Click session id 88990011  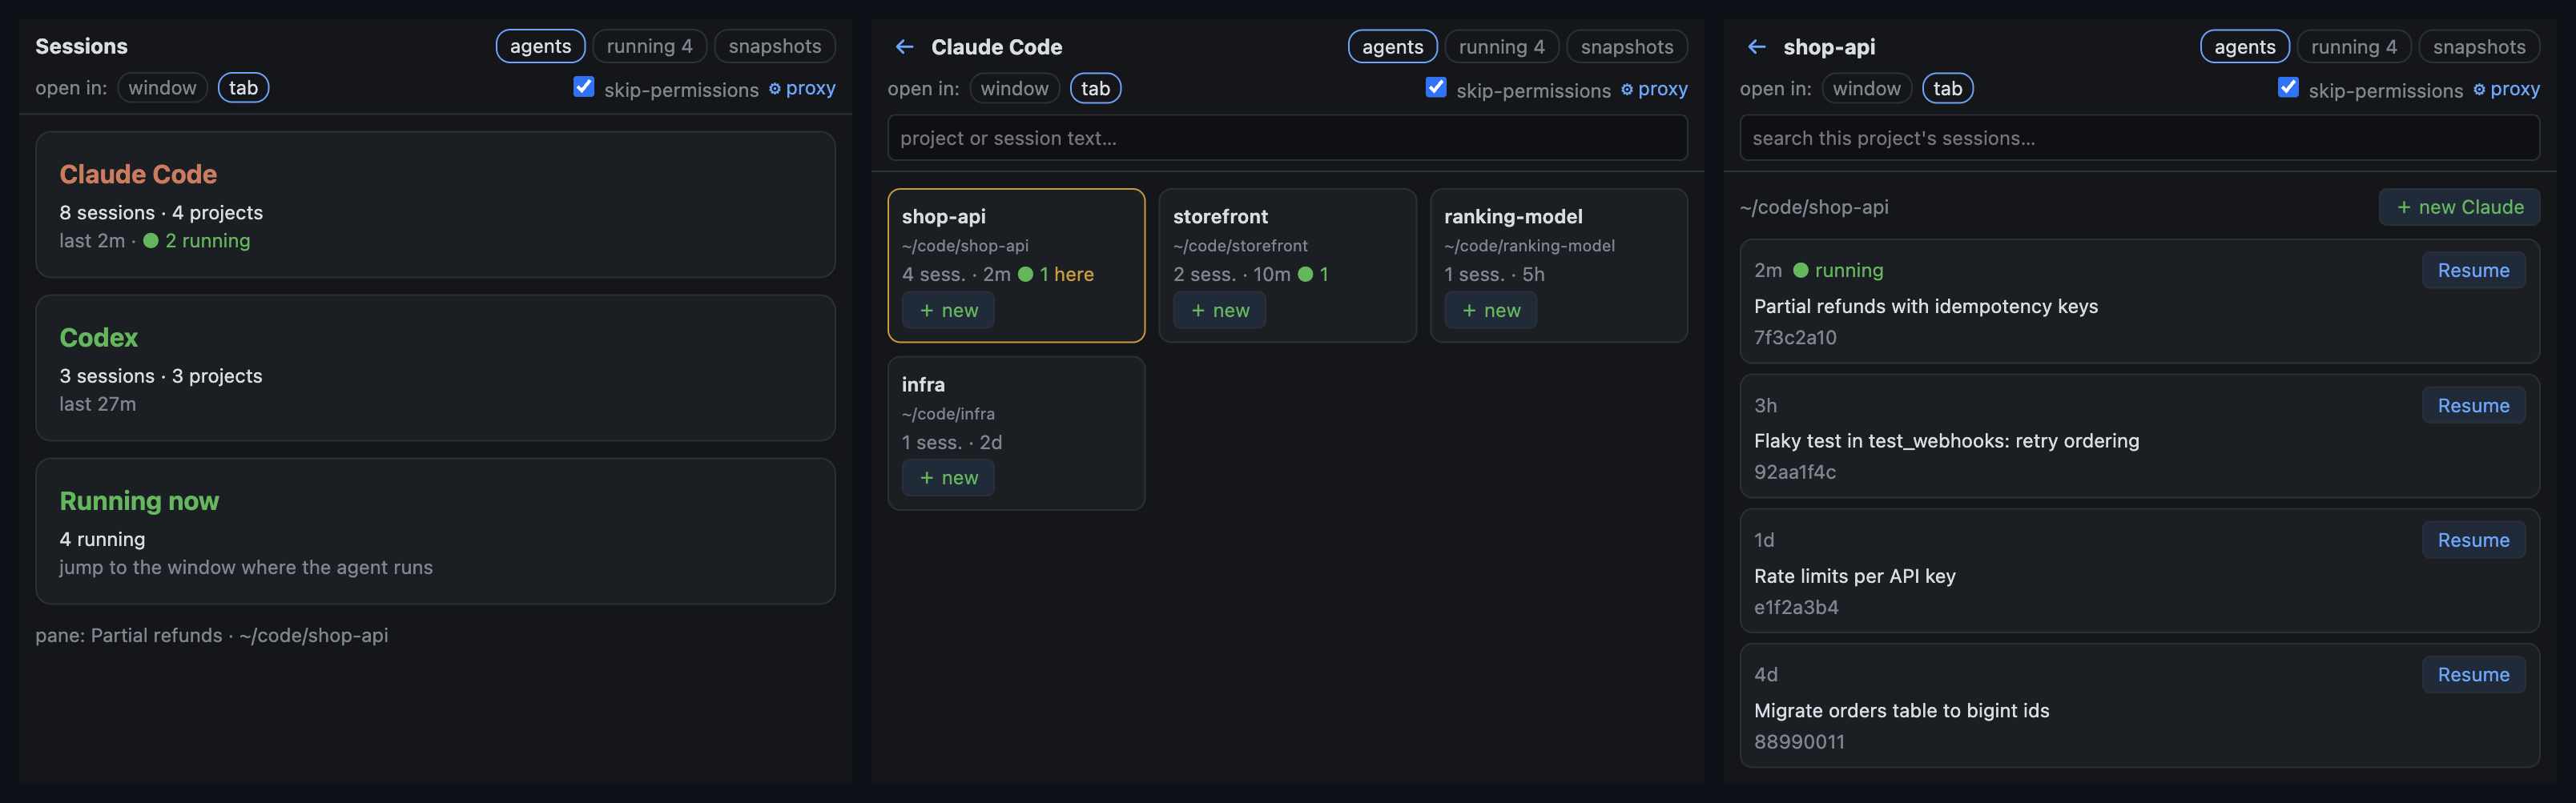(x=1799, y=742)
